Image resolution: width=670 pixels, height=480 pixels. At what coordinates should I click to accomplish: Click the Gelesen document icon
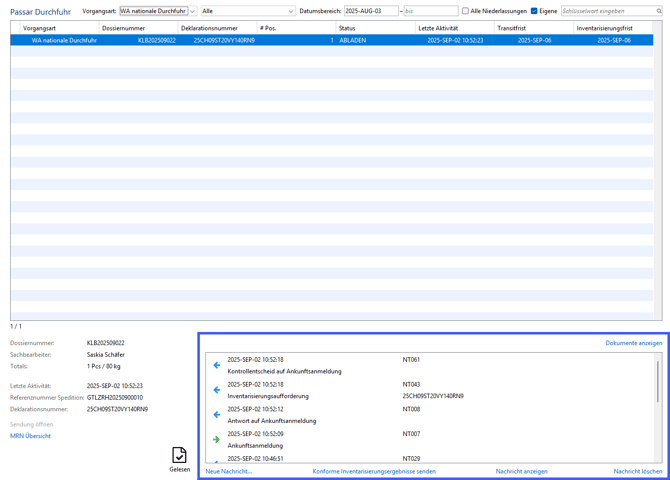pos(179,455)
